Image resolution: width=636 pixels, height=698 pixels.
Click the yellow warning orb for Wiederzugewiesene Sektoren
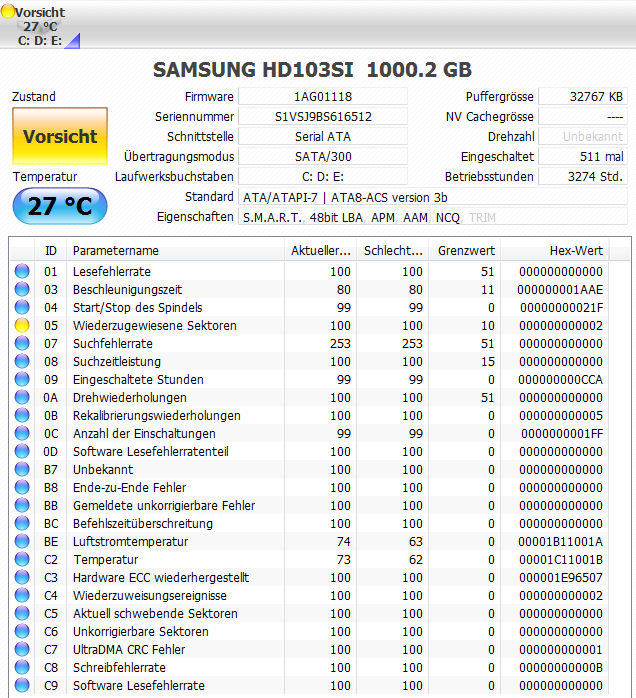22,325
